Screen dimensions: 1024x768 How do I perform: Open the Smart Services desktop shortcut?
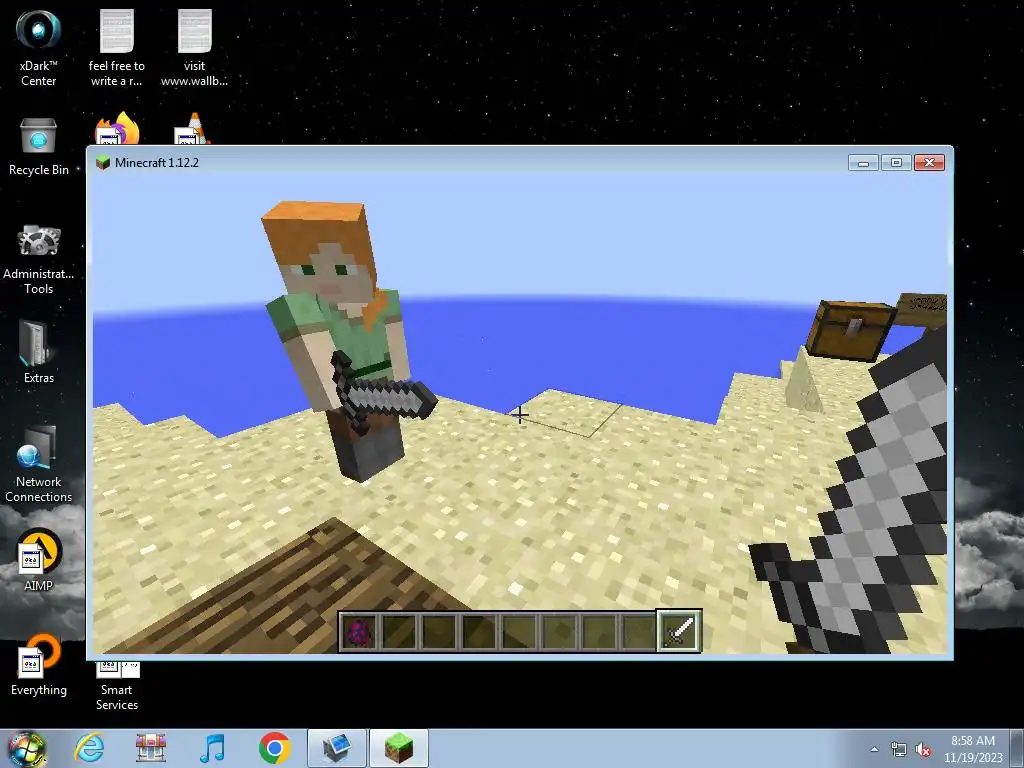click(117, 686)
